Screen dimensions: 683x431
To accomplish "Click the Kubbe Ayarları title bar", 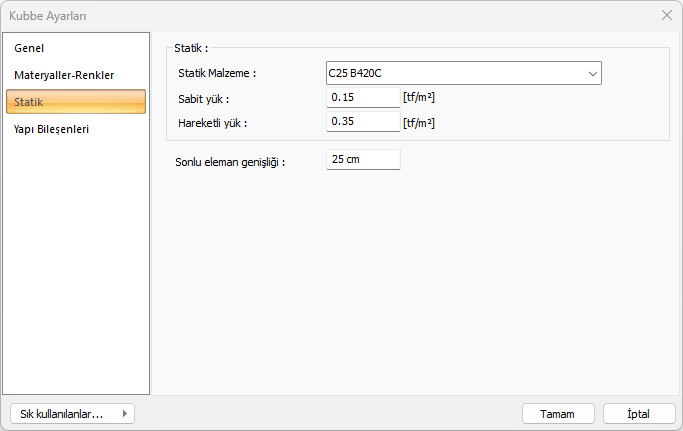I will tap(300, 15).
